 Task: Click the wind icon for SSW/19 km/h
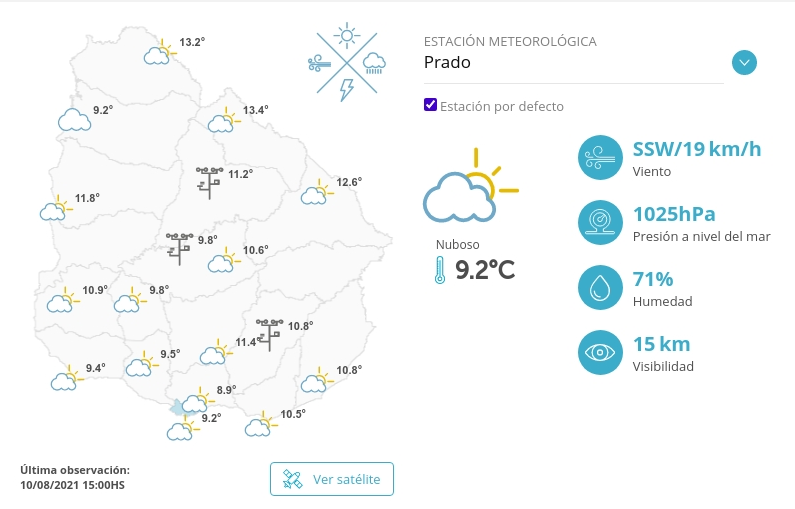pos(601,158)
